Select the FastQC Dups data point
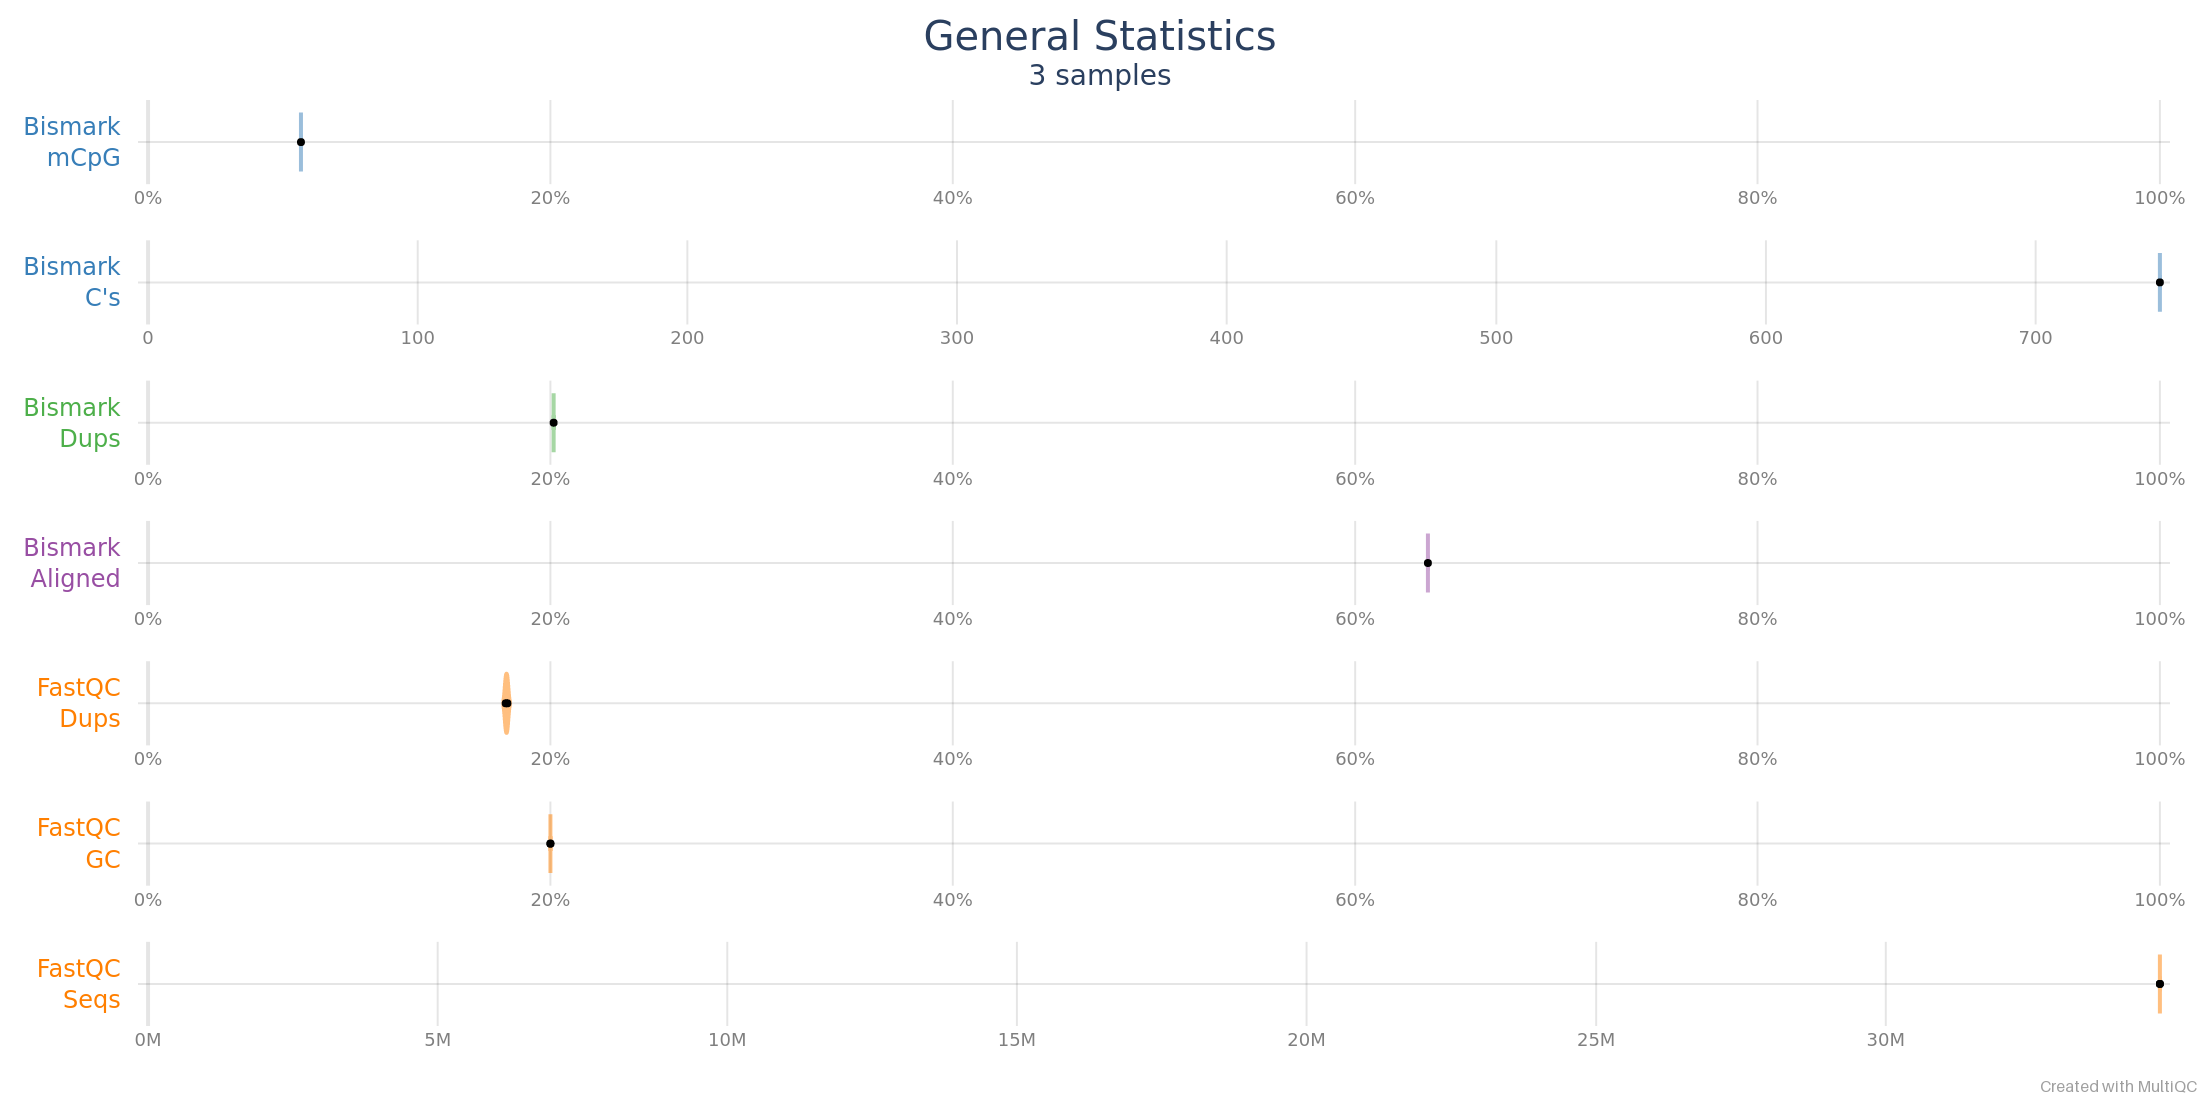Image resolution: width=2200 pixels, height=1106 pixels. click(x=506, y=703)
